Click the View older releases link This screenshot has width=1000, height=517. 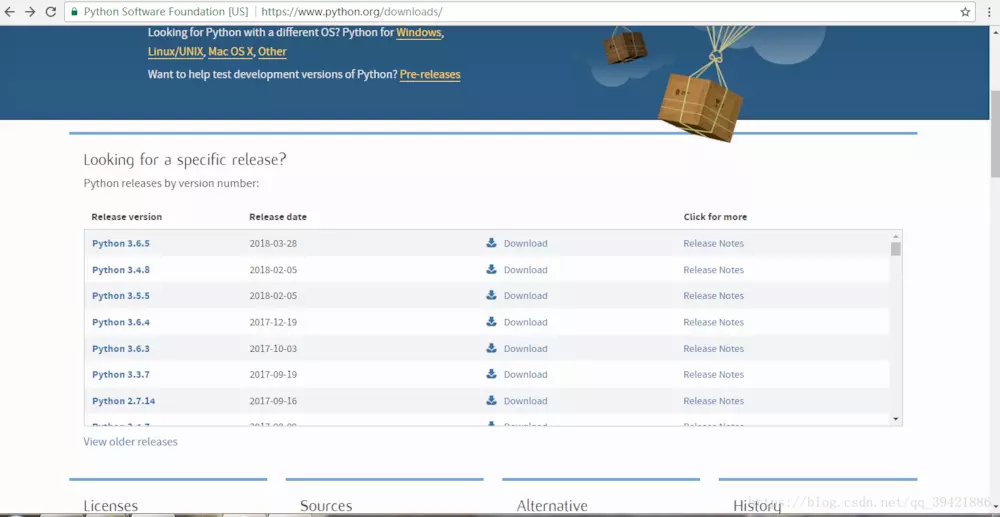click(x=130, y=442)
